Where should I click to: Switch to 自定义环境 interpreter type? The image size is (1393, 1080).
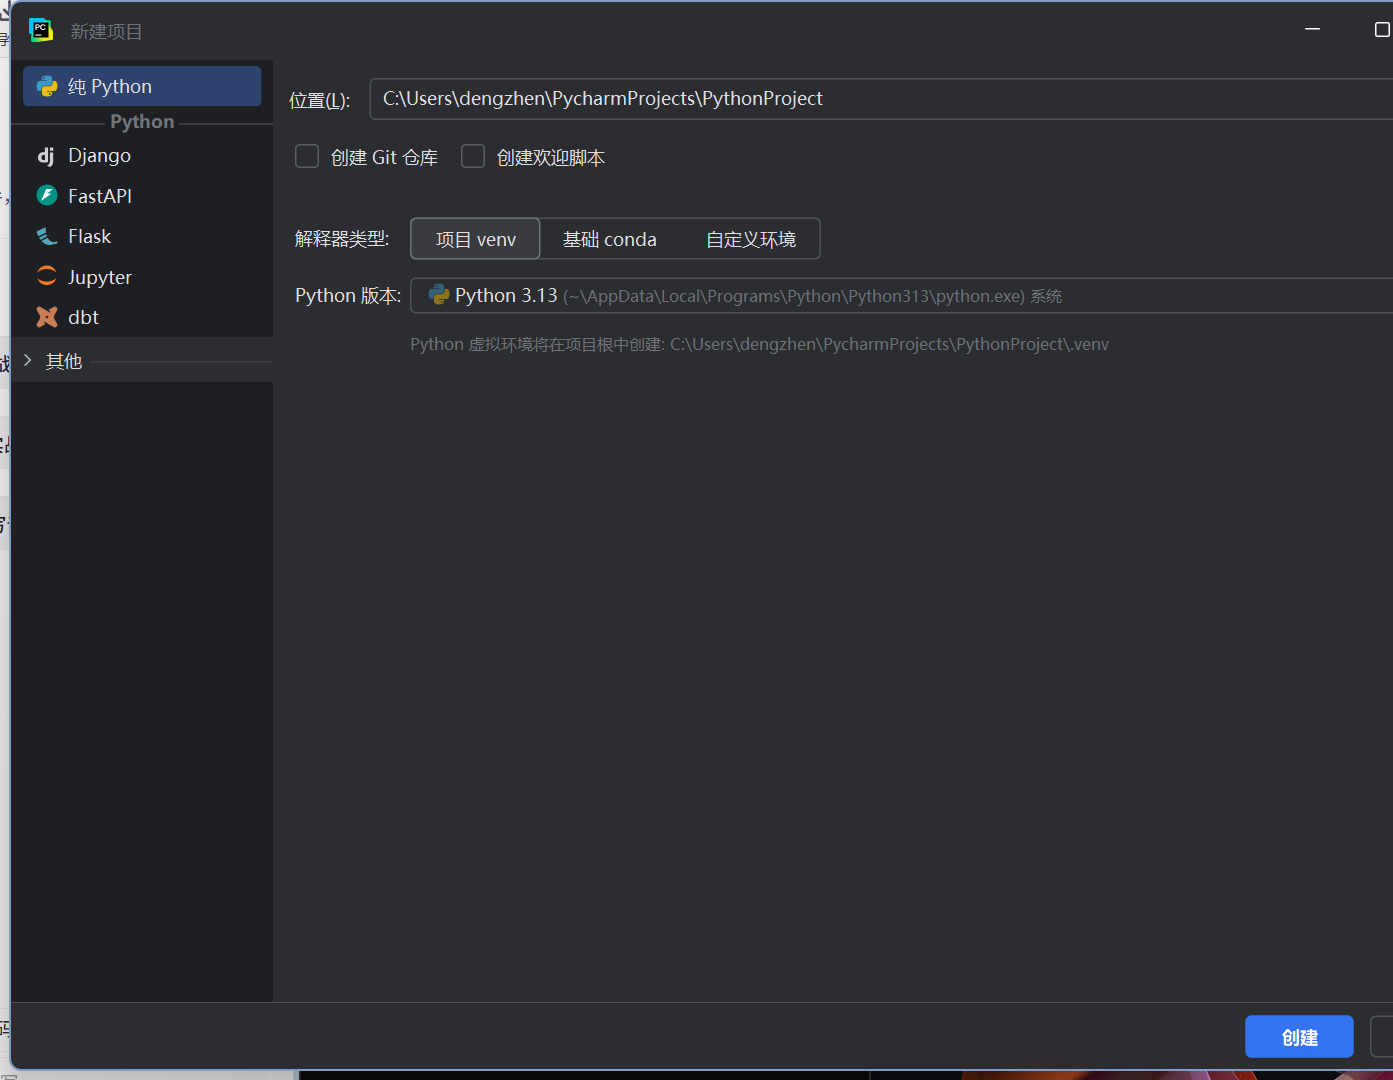click(751, 239)
